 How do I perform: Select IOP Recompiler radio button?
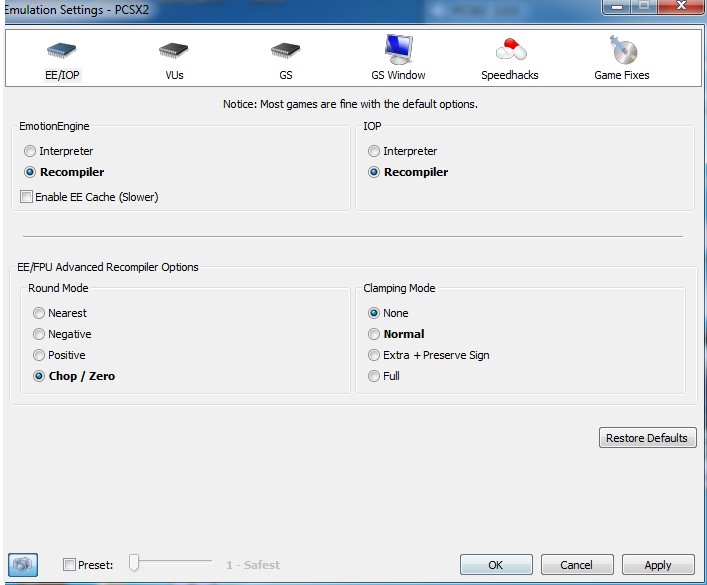tap(374, 172)
